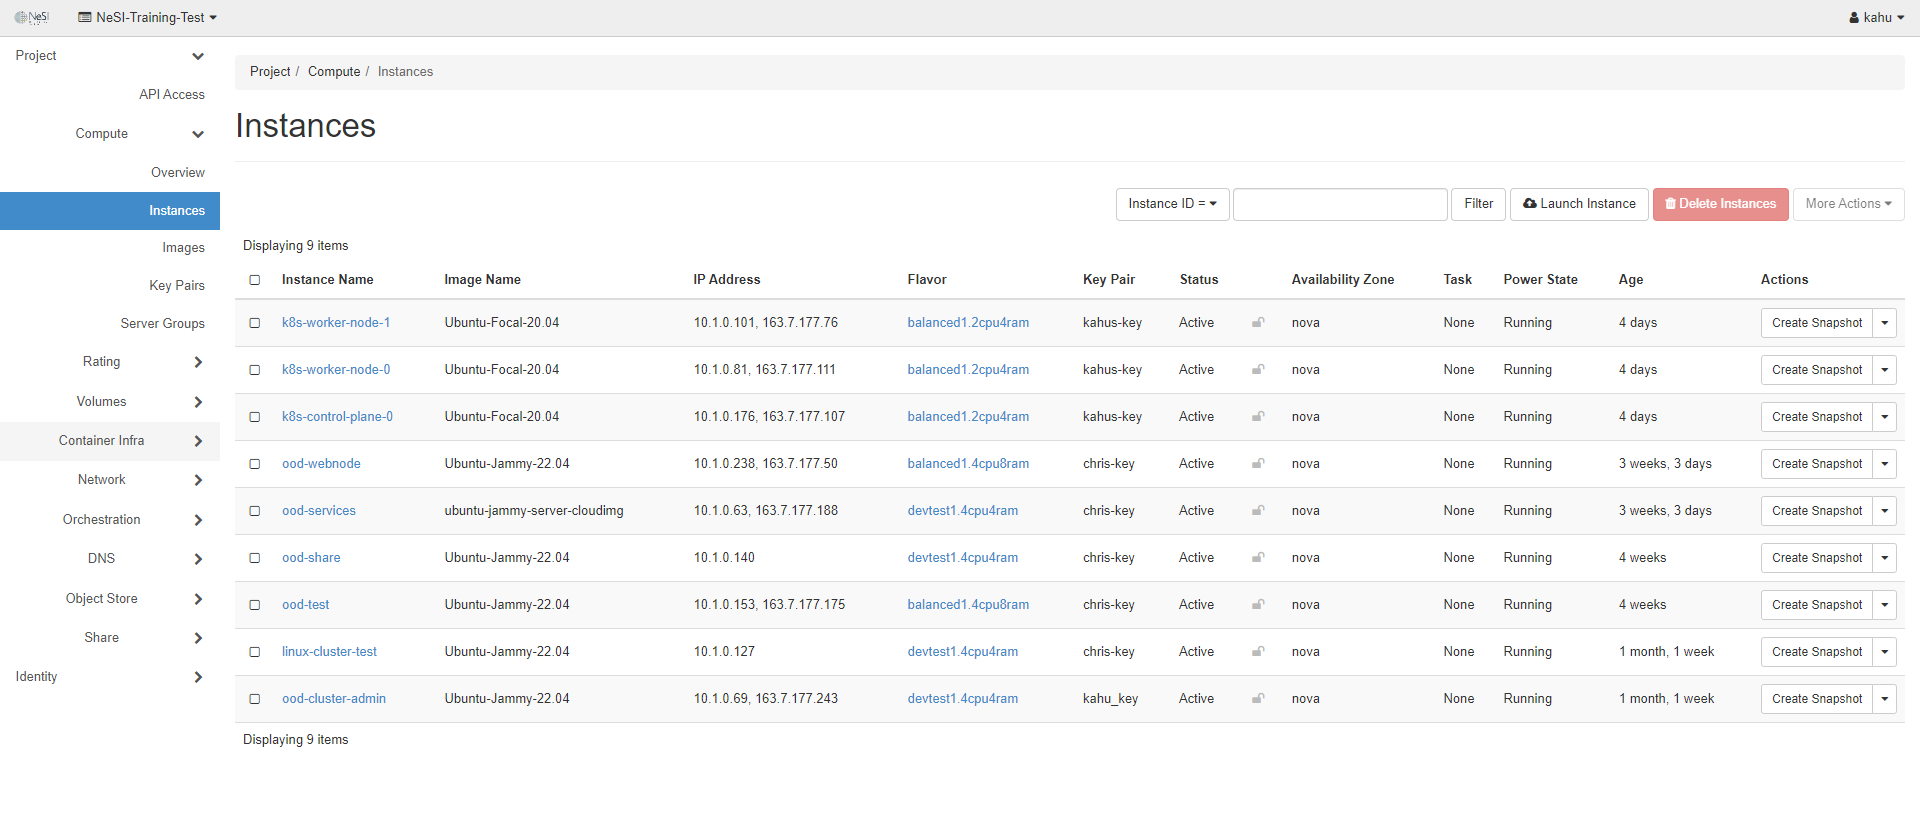Click the lock icon in ood-webnode row
Image resolution: width=1920 pixels, height=820 pixels.
click(1258, 464)
